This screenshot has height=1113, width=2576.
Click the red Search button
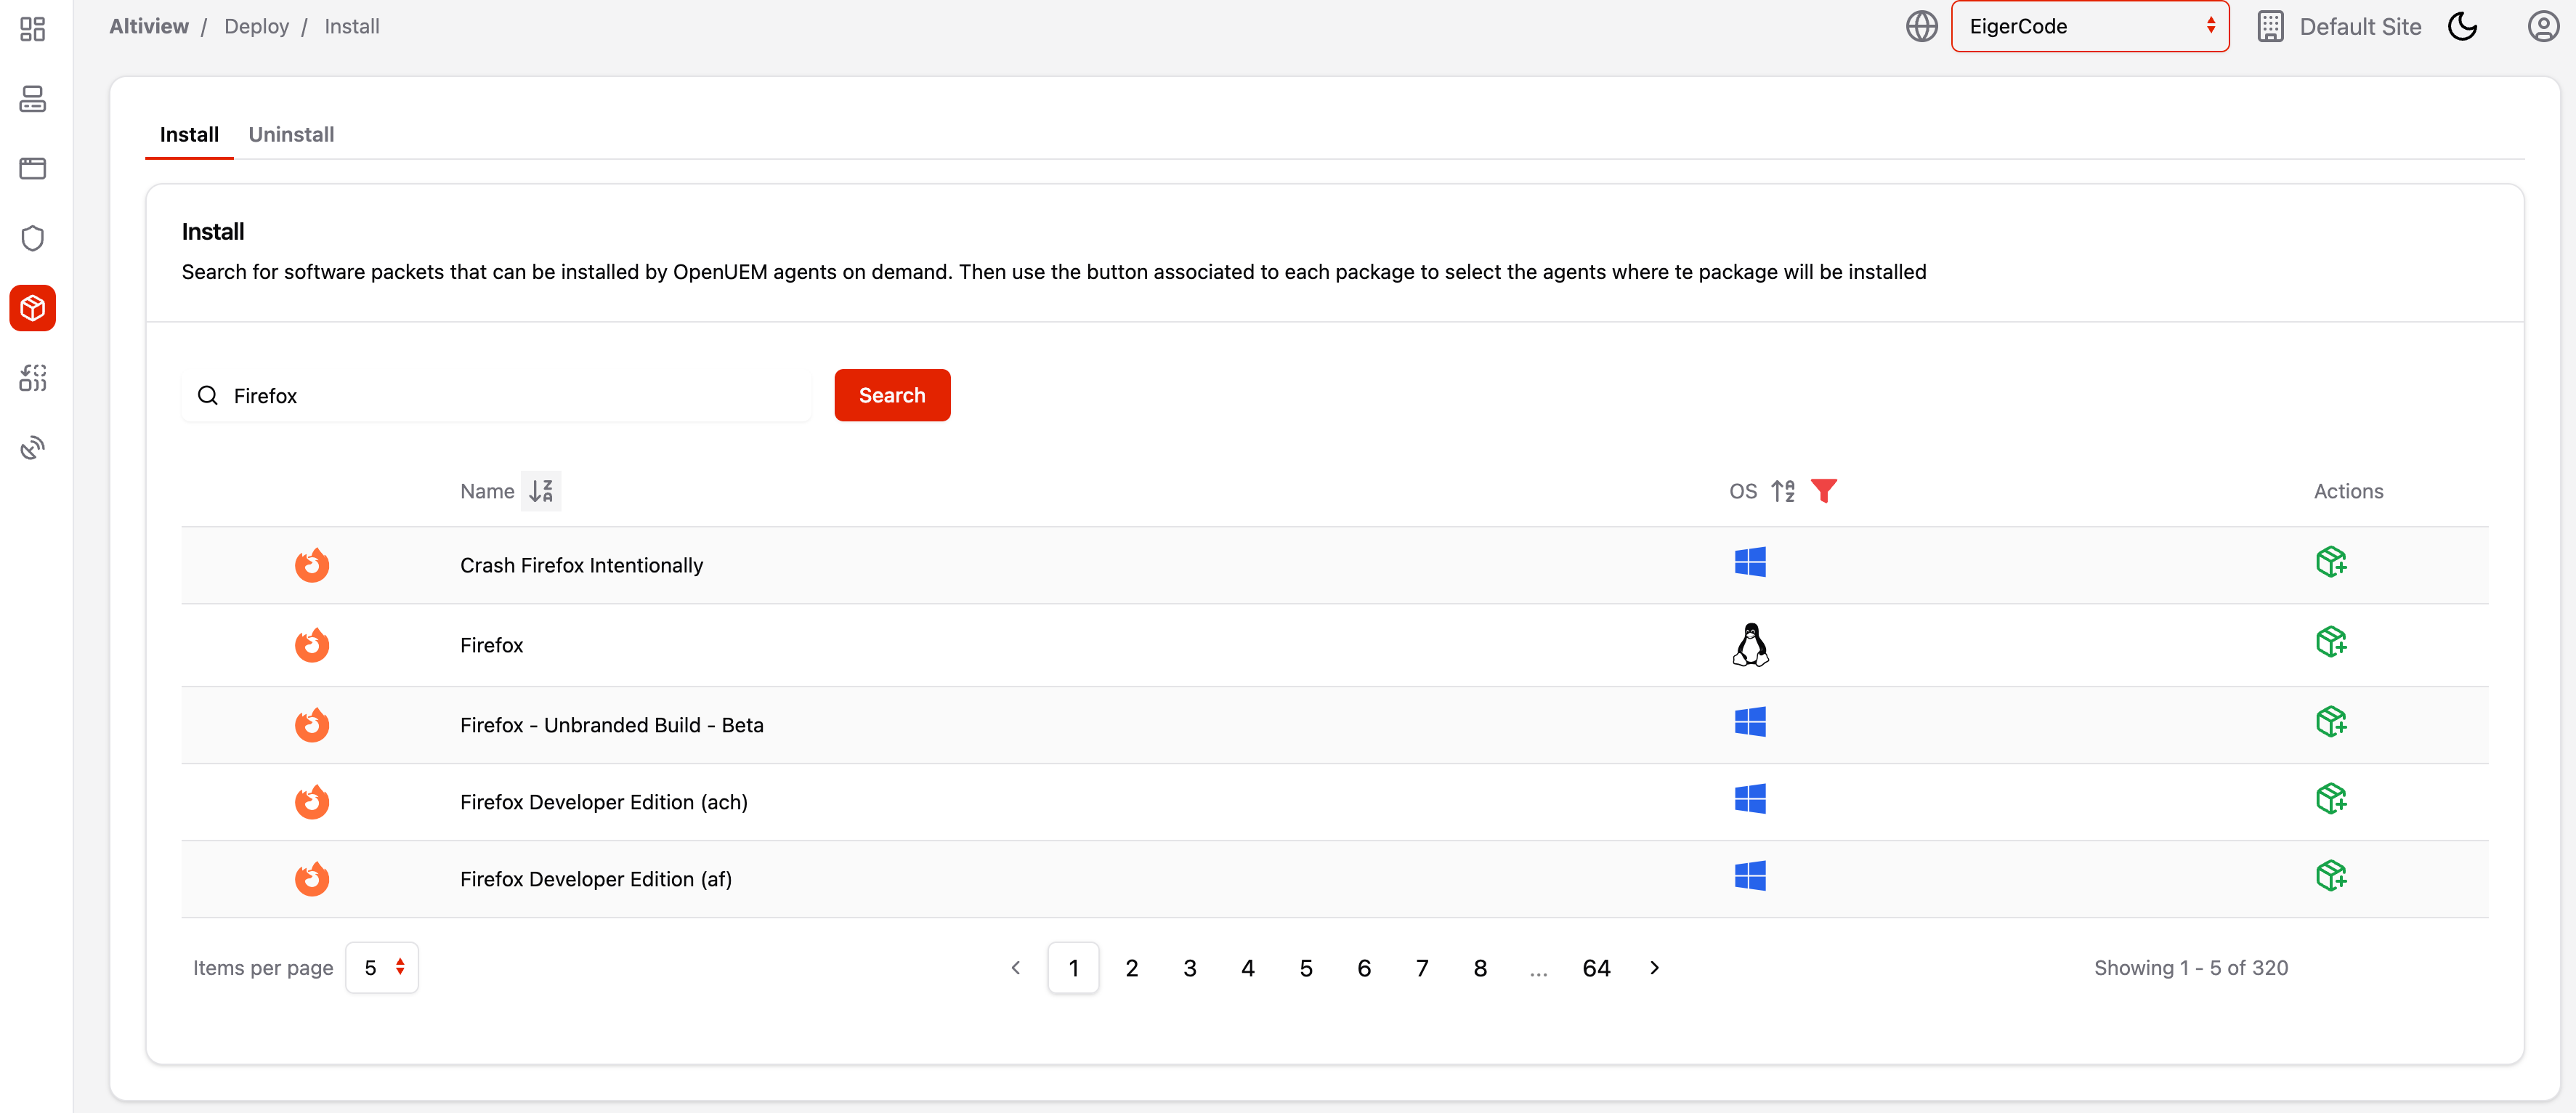click(x=891, y=396)
